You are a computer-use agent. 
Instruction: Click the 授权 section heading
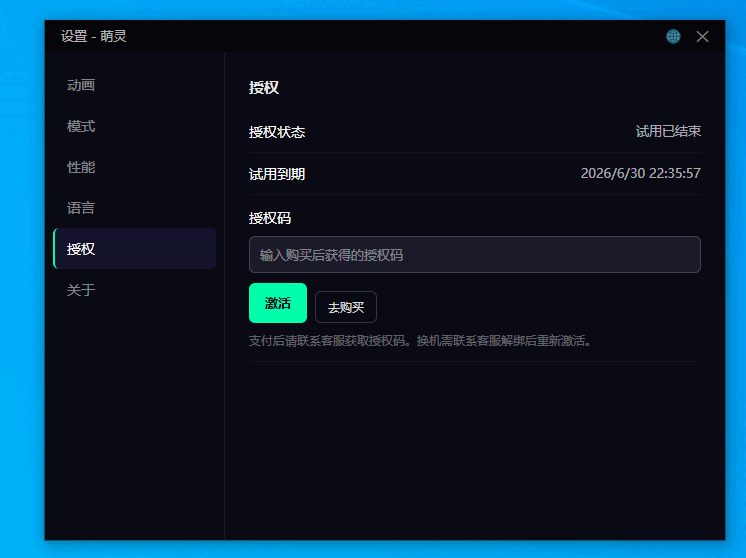tap(264, 88)
